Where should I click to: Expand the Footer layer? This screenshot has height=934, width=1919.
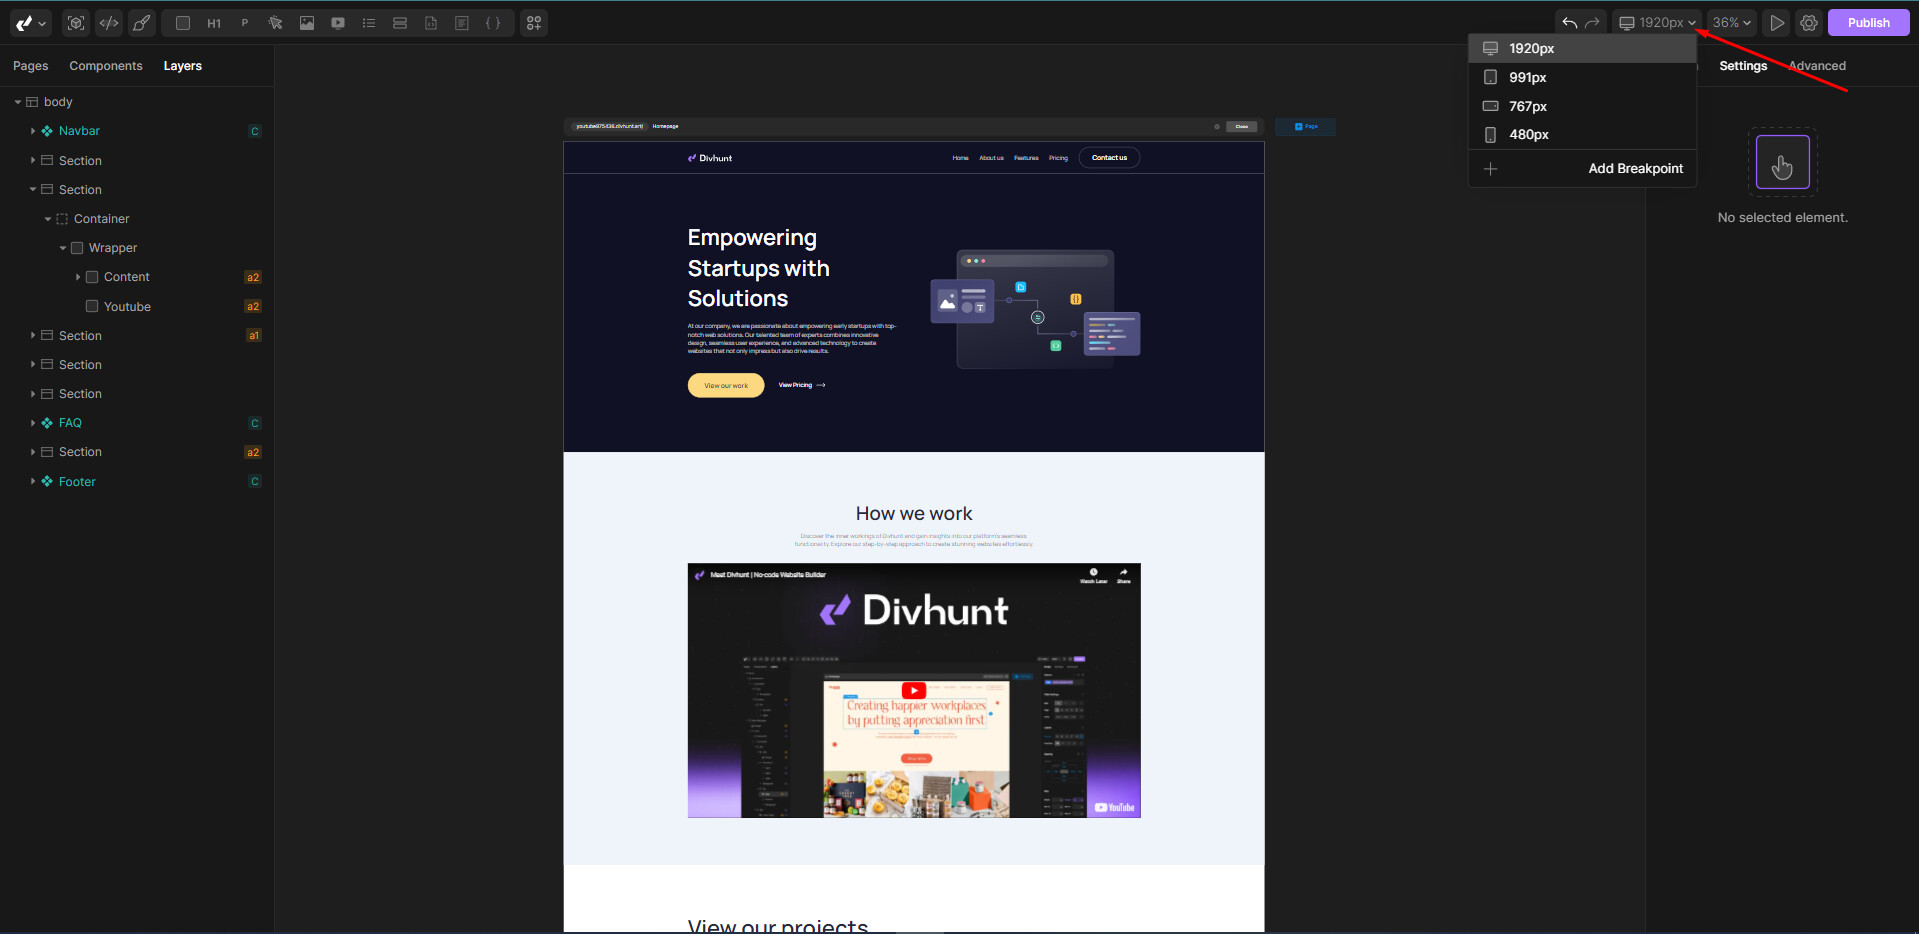pyautogui.click(x=33, y=482)
